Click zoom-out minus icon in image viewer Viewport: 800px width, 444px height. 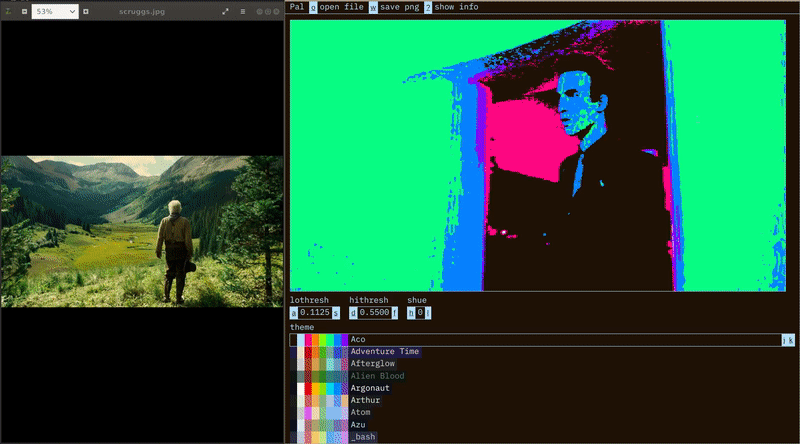pyautogui.click(x=24, y=11)
